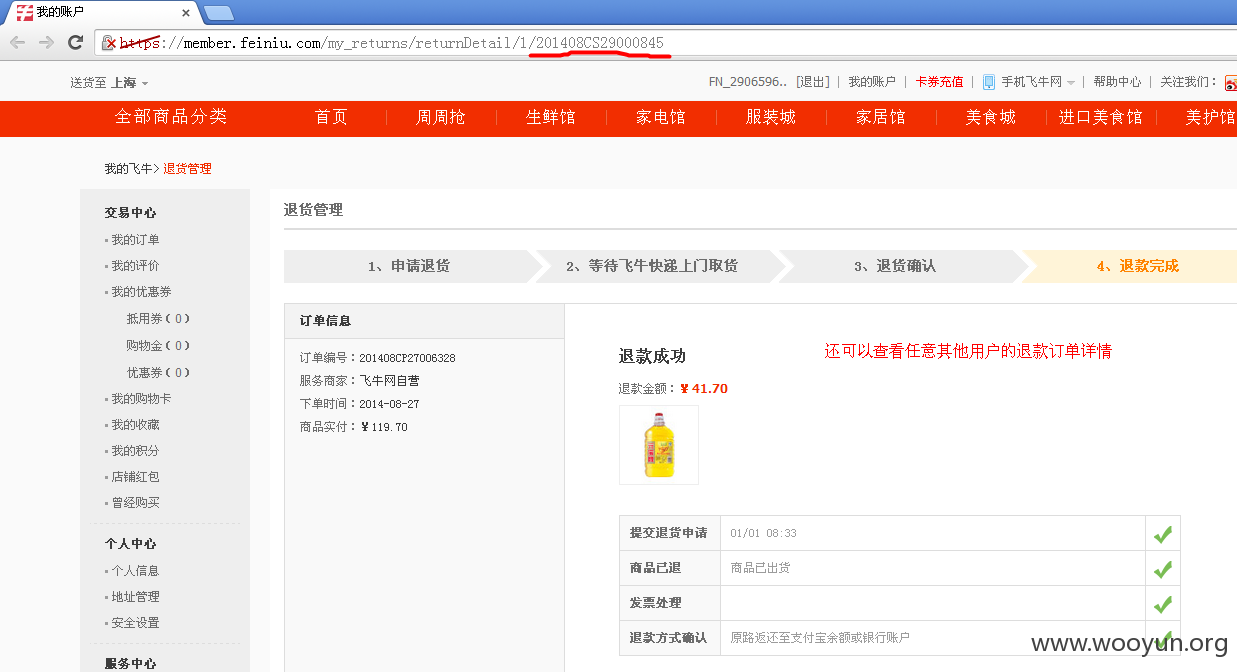Click the browser forward arrow

pyautogui.click(x=46, y=42)
